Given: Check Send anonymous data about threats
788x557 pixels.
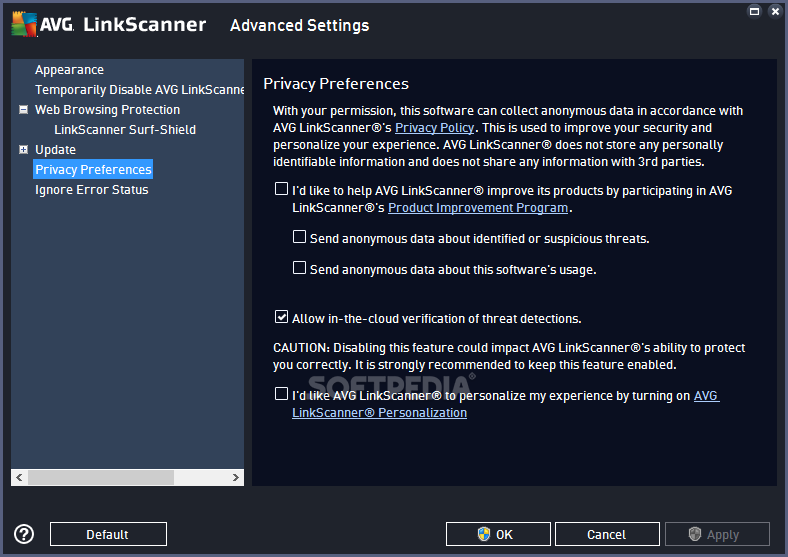Looking at the screenshot, I should [300, 237].
